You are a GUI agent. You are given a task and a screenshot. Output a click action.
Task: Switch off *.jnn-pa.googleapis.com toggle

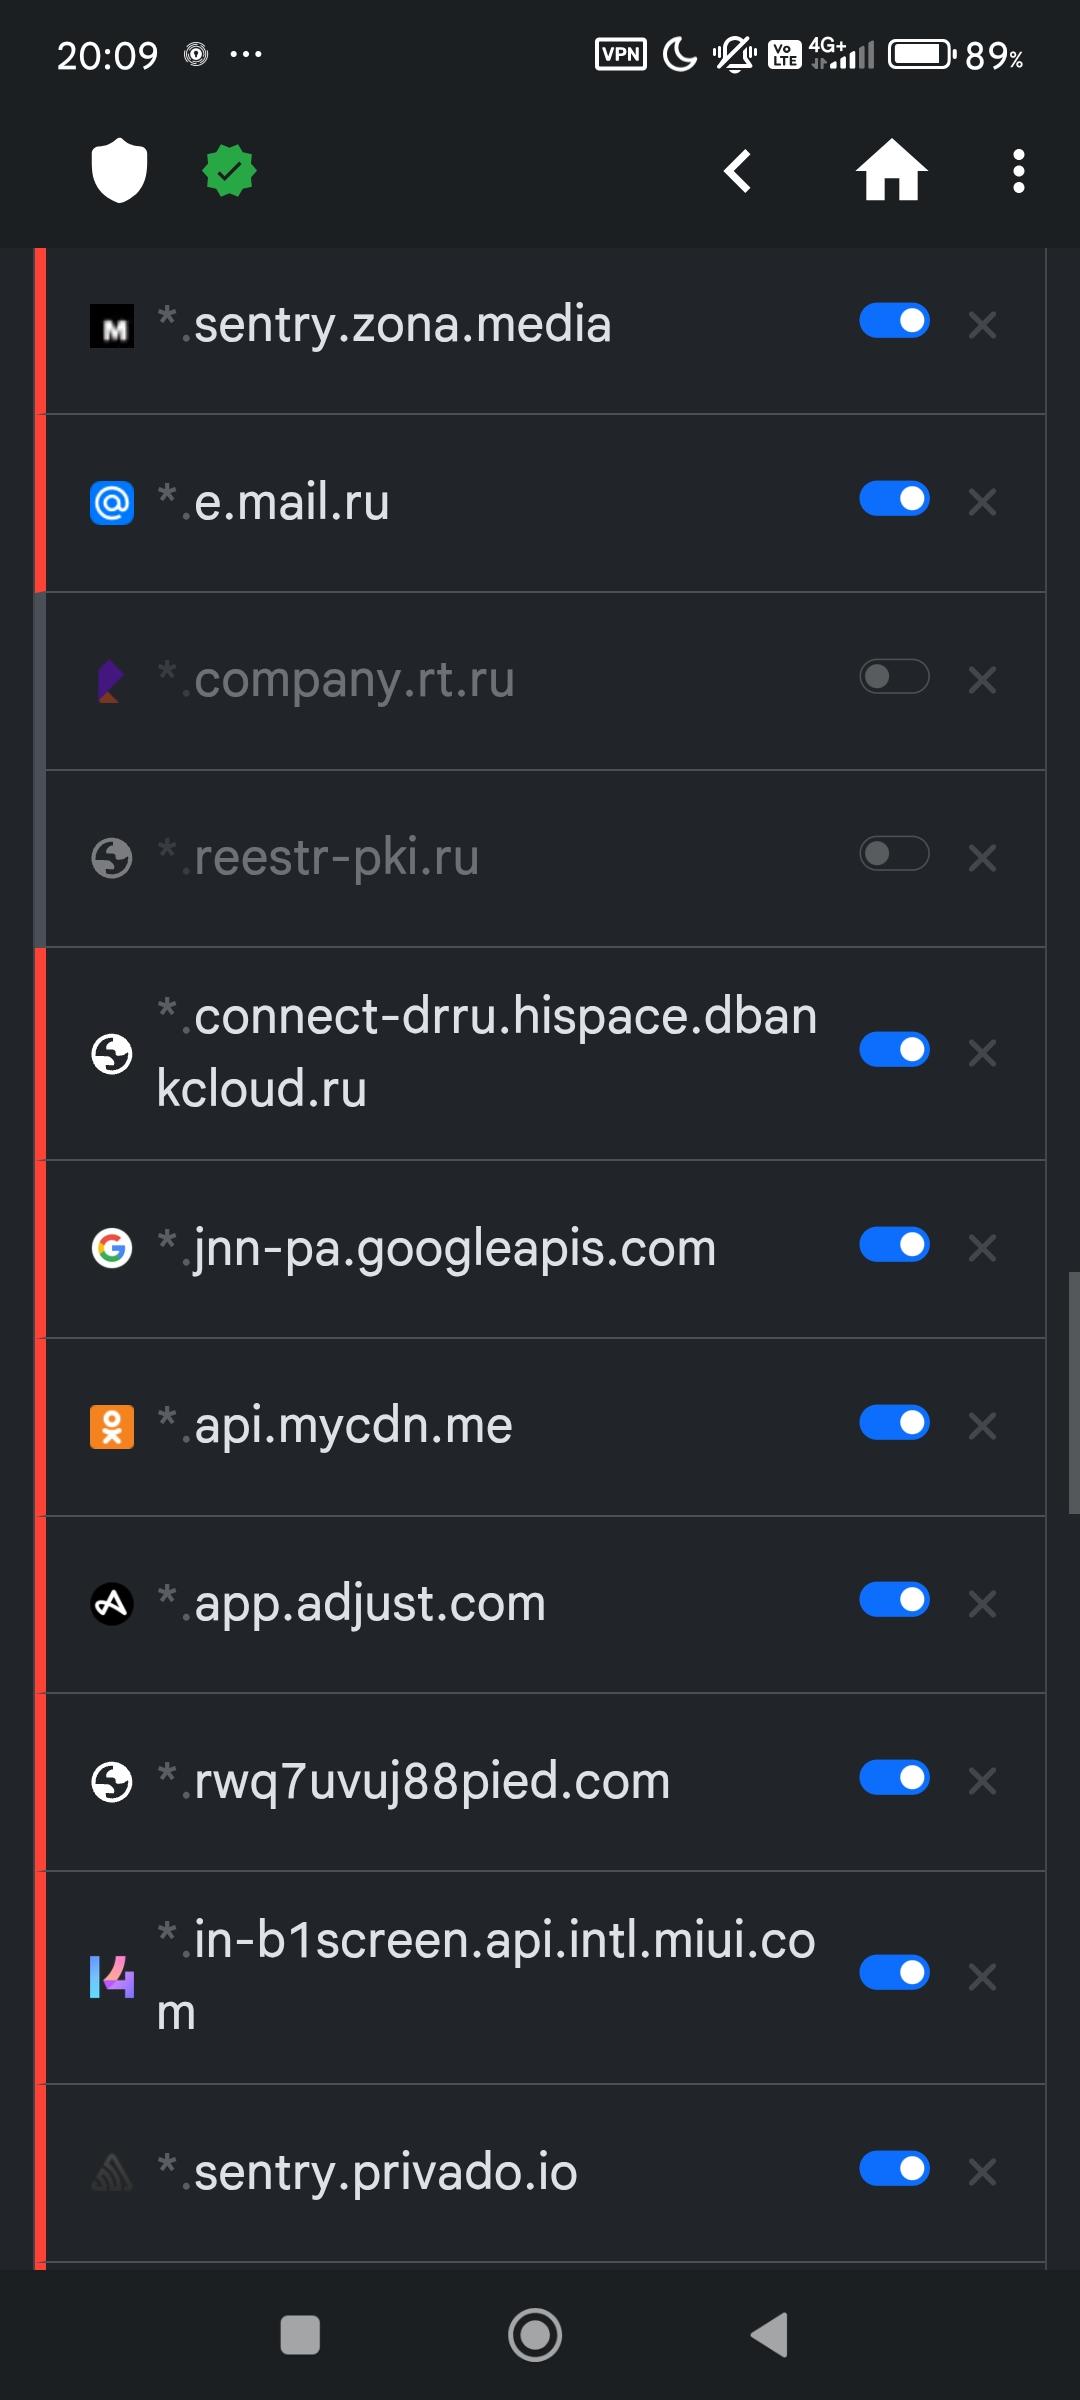894,1245
